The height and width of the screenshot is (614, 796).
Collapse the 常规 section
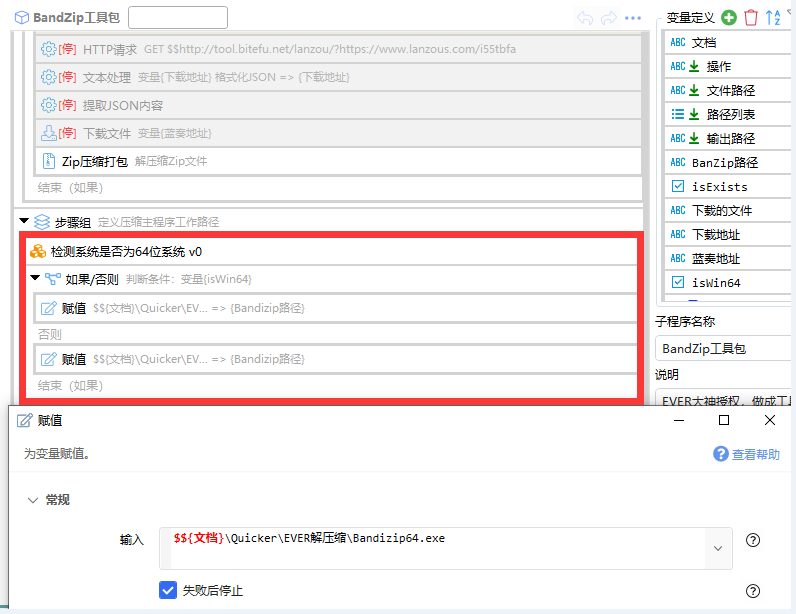pyautogui.click(x=33, y=500)
